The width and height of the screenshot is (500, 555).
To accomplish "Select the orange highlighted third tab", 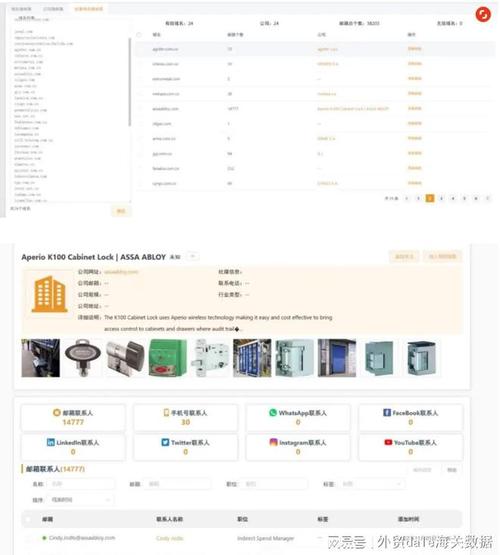I will (x=88, y=9).
